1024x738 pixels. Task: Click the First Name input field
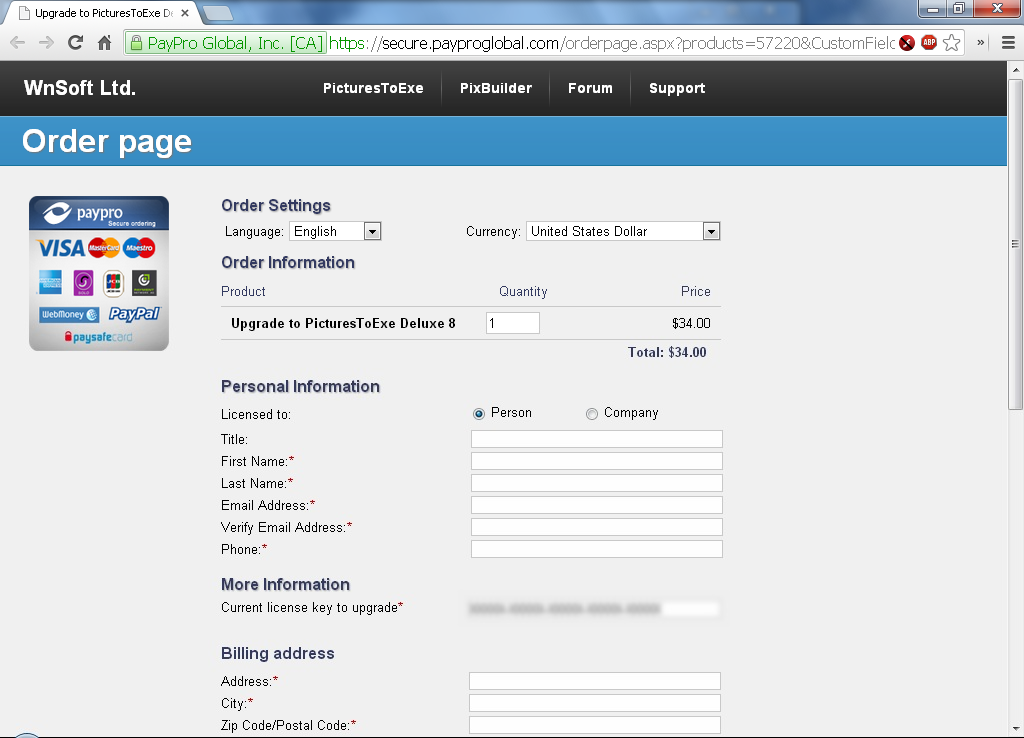click(596, 461)
